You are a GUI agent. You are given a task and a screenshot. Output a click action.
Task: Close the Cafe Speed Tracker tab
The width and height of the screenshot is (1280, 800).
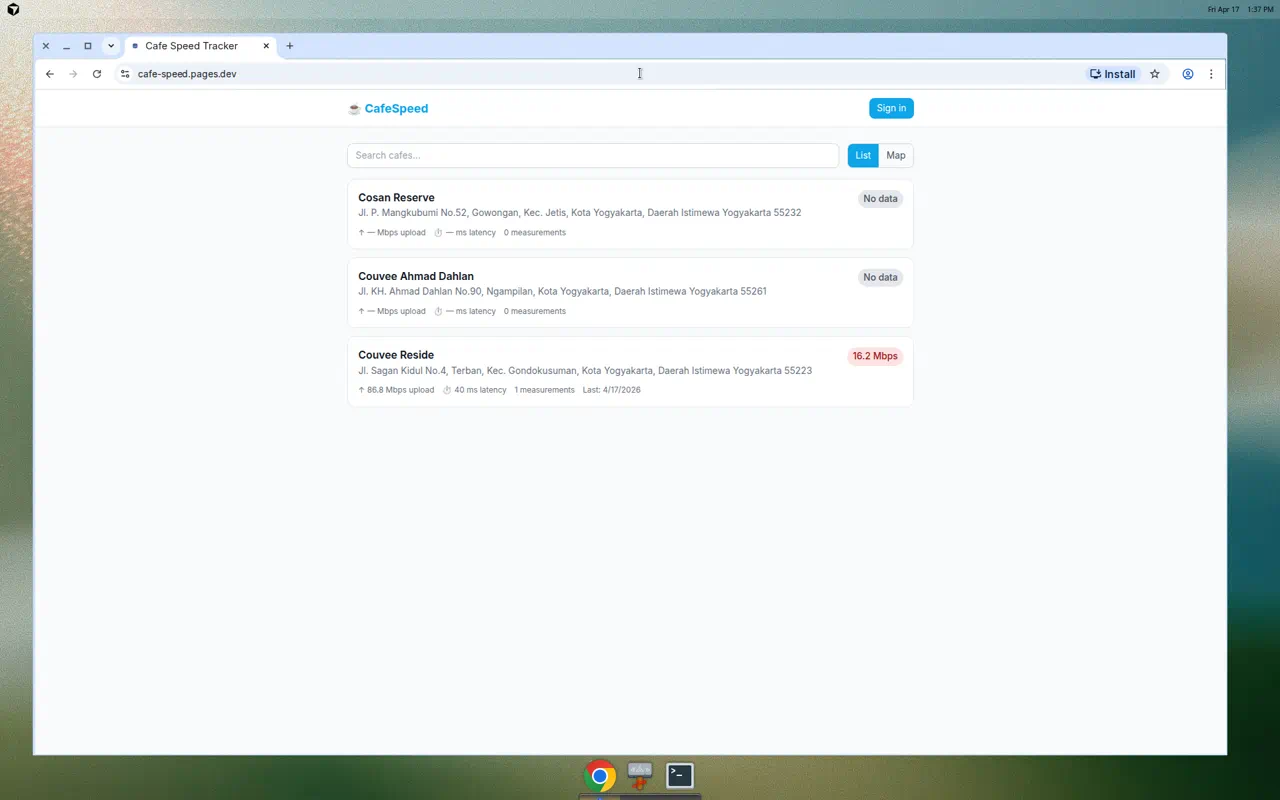tap(267, 46)
